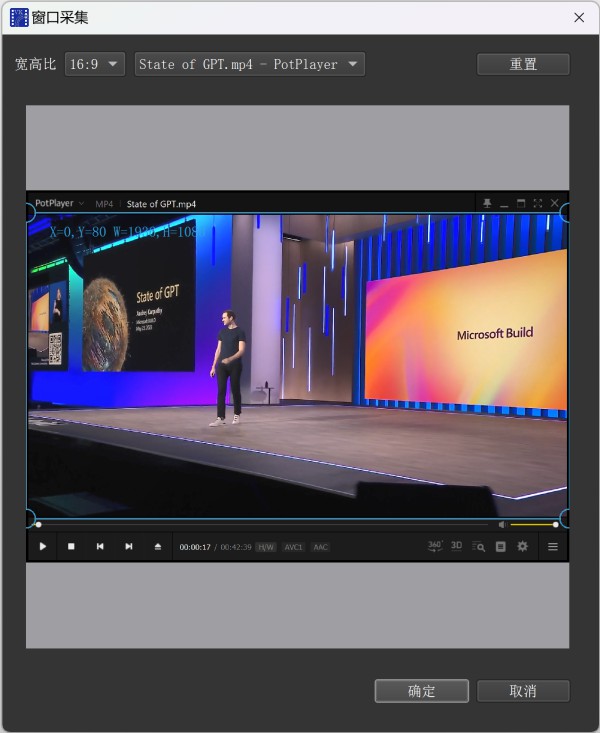Screen dimensions: 600x733
Task: Click the PotPlayer fullscreen icon
Action: tap(538, 203)
